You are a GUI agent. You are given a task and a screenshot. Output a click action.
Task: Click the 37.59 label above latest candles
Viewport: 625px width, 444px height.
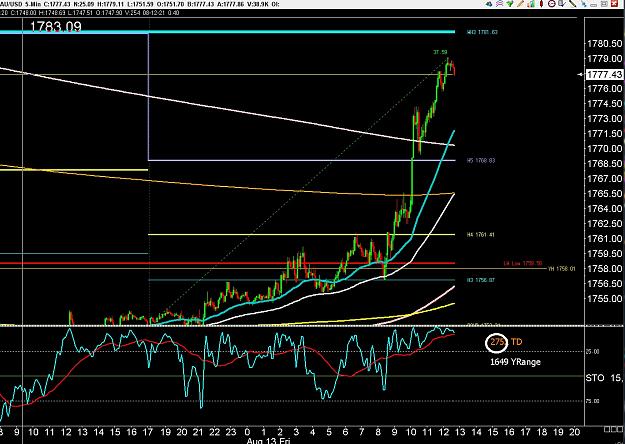point(440,52)
